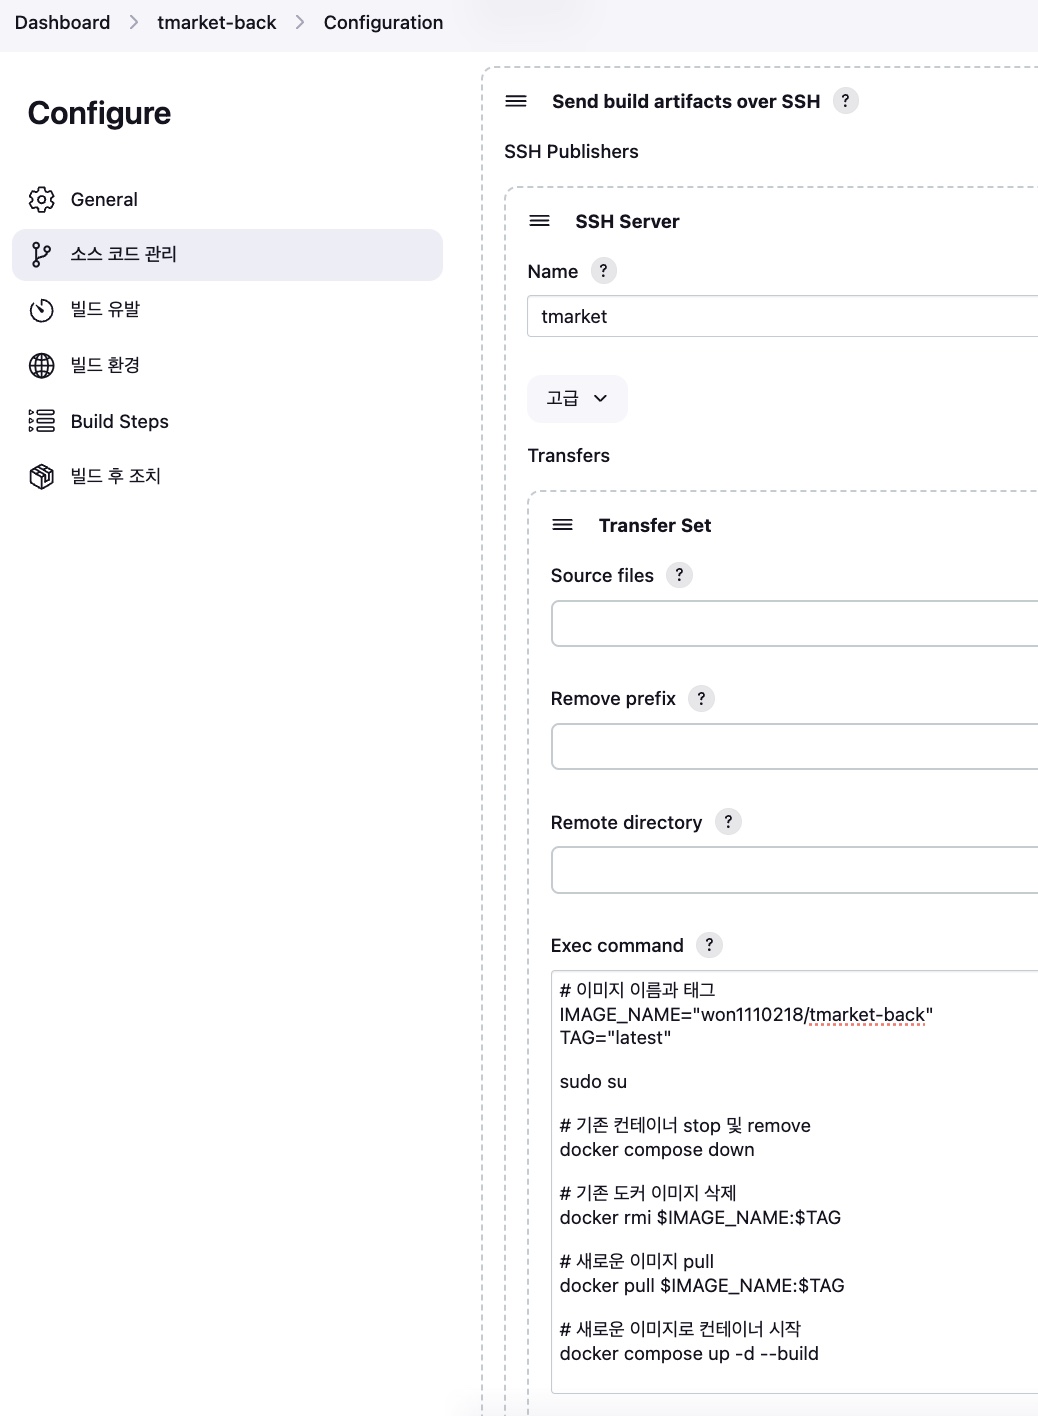Image resolution: width=1038 pixels, height=1416 pixels.
Task: Click the Transfer Set drag handle icon
Action: point(563,525)
